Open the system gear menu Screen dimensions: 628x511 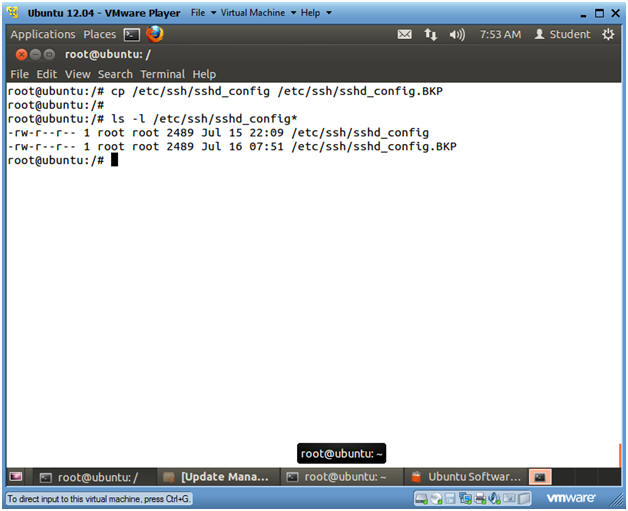click(x=608, y=34)
